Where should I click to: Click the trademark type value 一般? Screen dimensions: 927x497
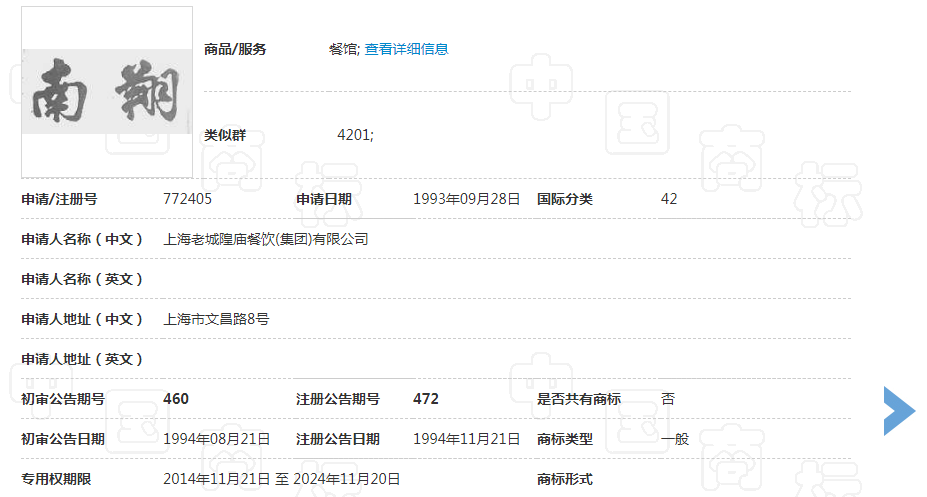pyautogui.click(x=675, y=439)
